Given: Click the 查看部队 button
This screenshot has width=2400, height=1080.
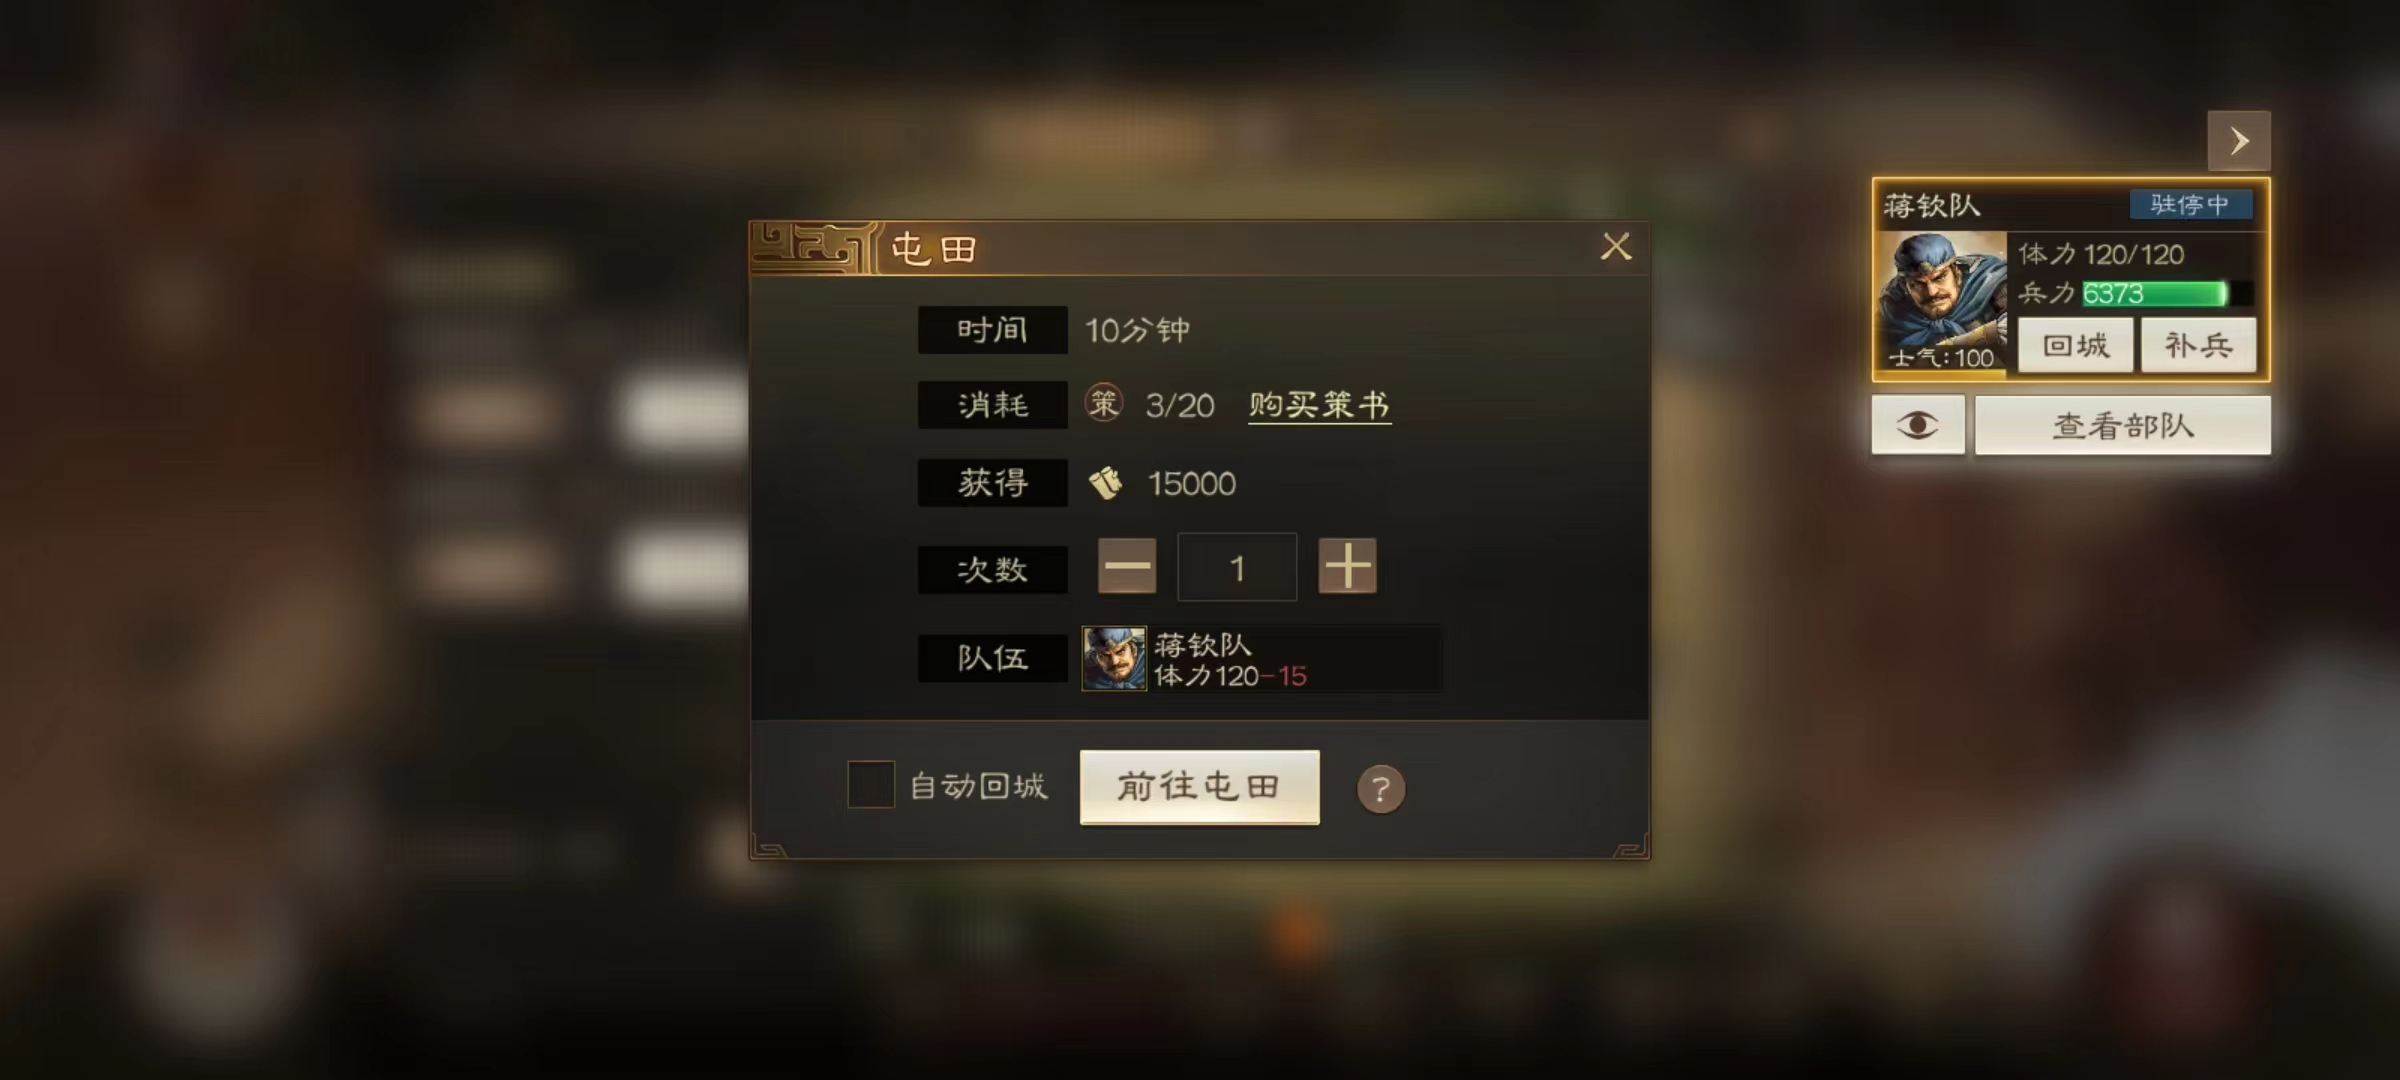Looking at the screenshot, I should 2123,425.
